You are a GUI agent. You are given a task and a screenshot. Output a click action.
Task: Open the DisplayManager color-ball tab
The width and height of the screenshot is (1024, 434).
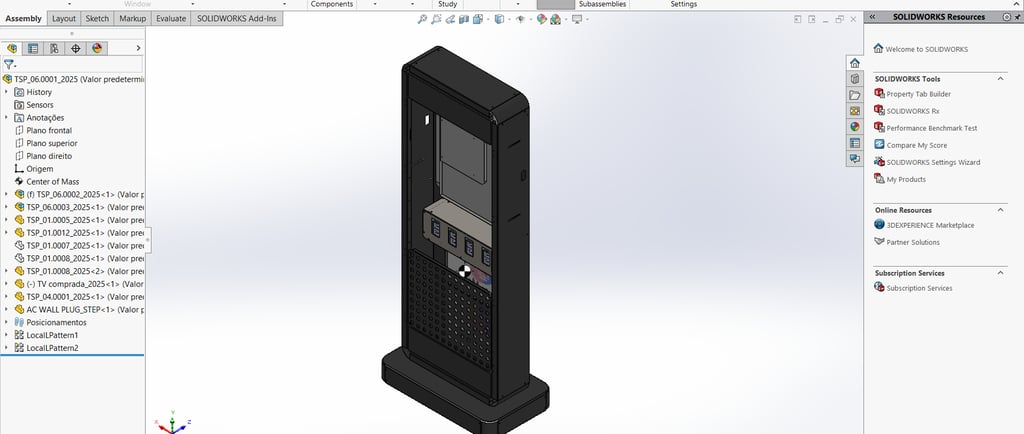tap(97, 48)
